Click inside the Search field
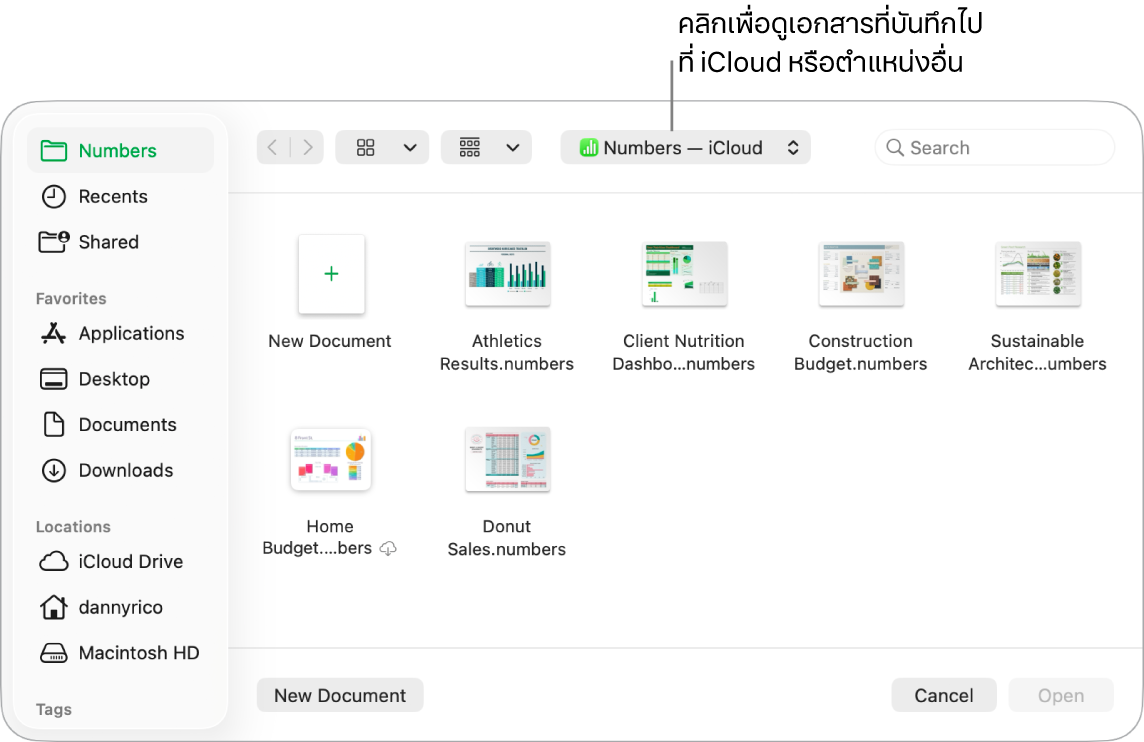 tap(994, 147)
